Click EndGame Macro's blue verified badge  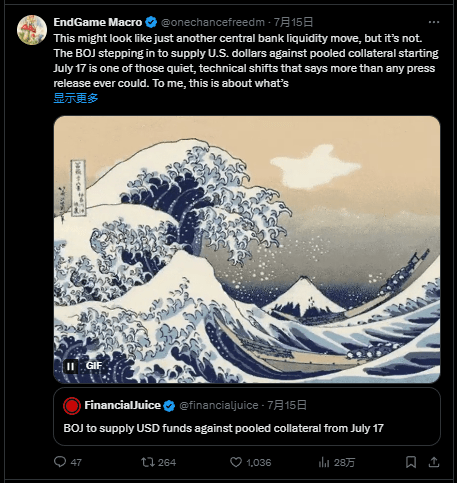coord(151,22)
